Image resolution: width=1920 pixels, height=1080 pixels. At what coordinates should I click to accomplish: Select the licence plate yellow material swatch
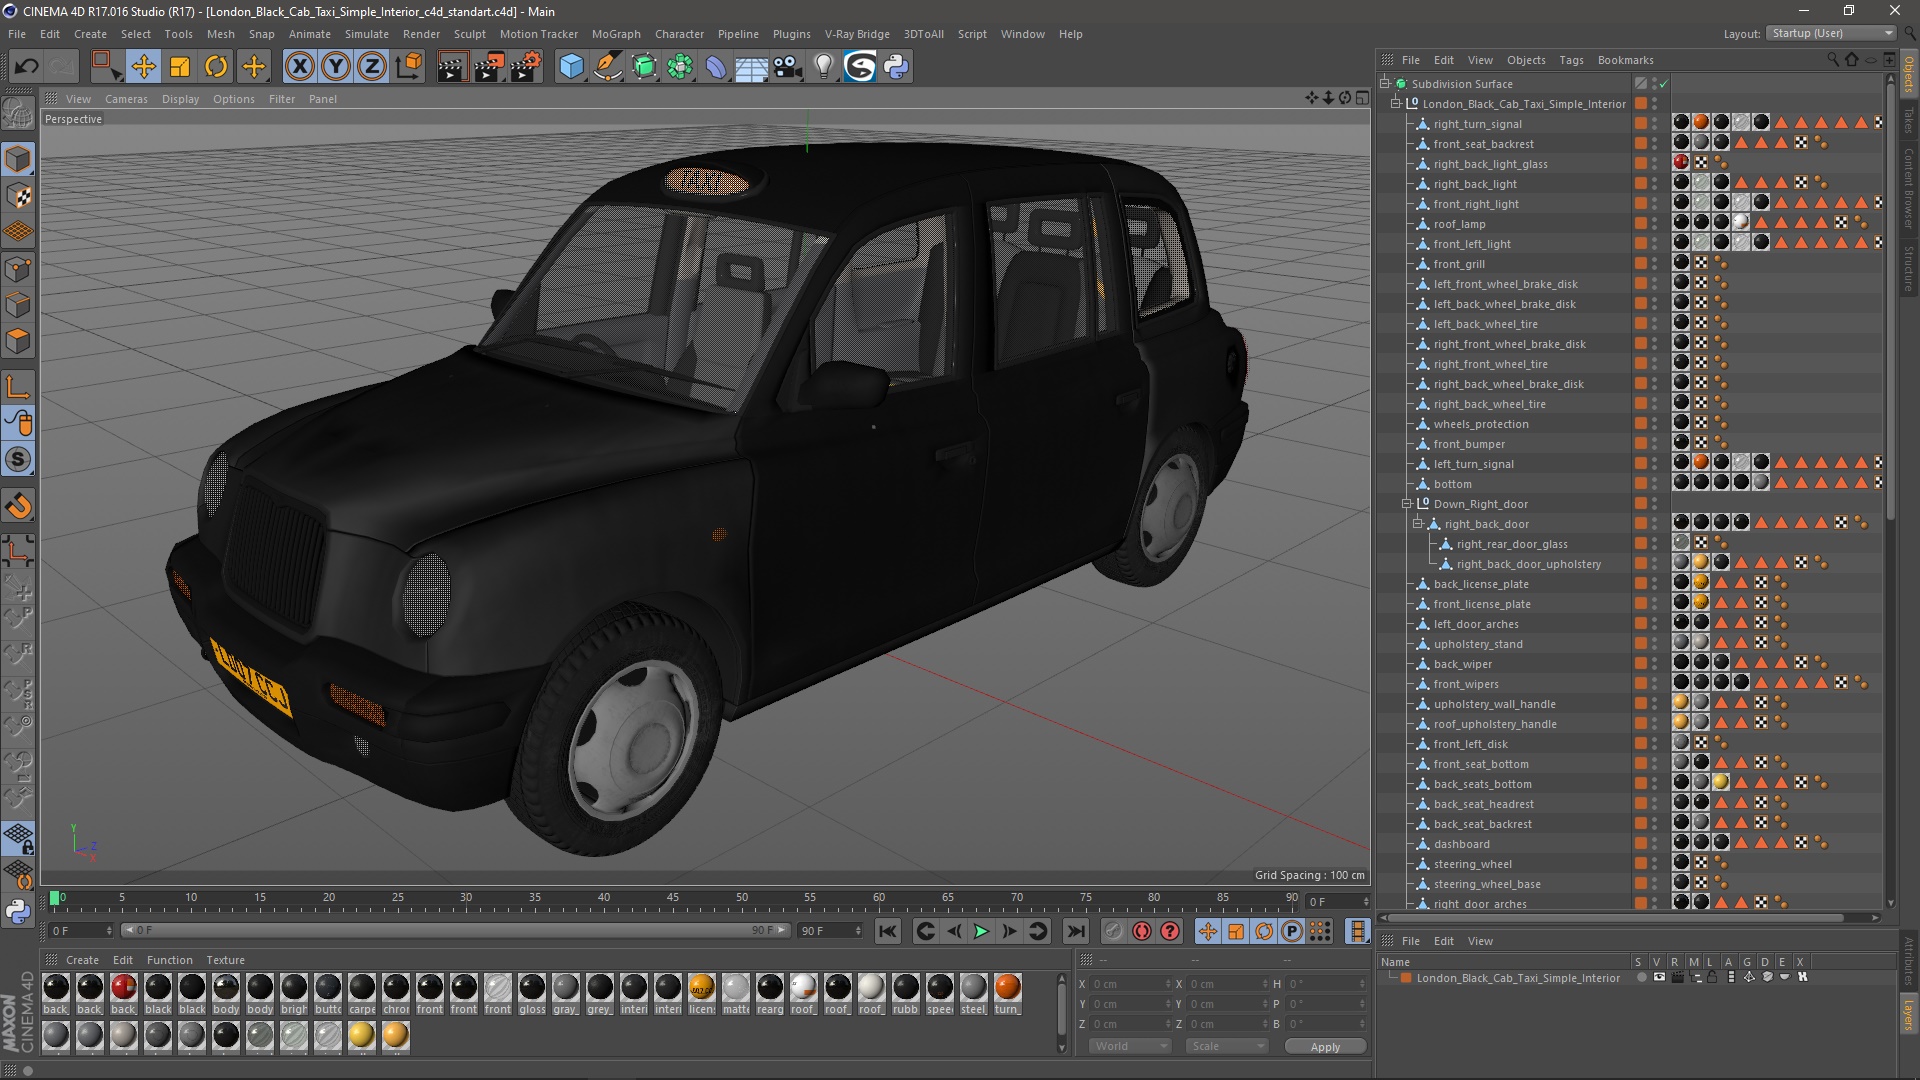pos(702,988)
